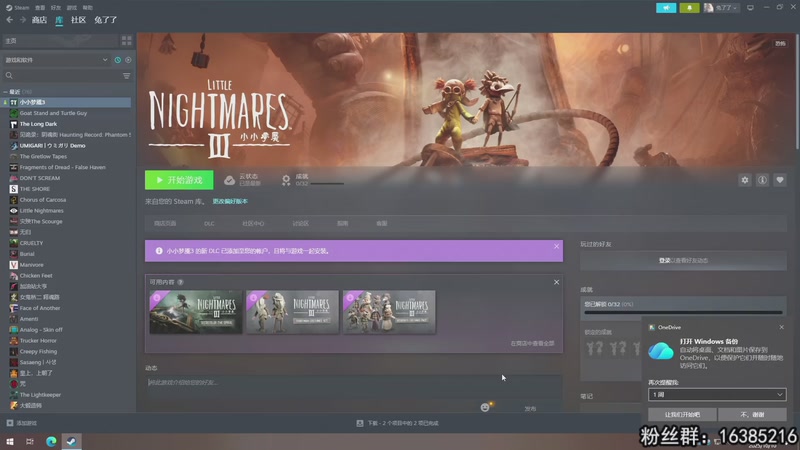The width and height of the screenshot is (800, 450).
Task: Click the 更改偏好版本 link
Action: (x=230, y=202)
